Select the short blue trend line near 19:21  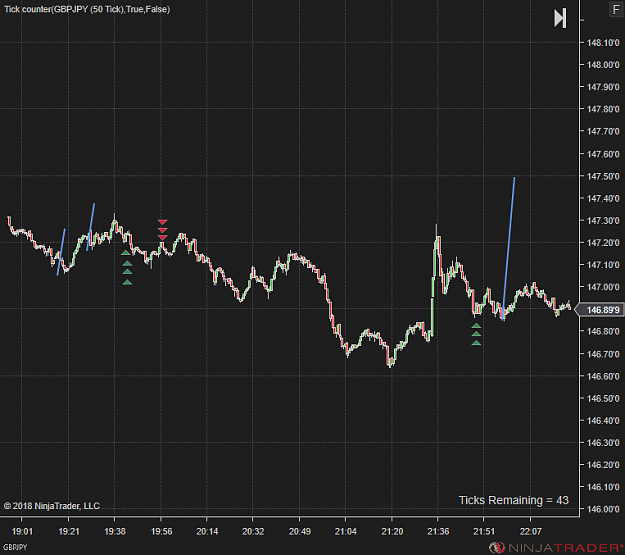pos(61,252)
